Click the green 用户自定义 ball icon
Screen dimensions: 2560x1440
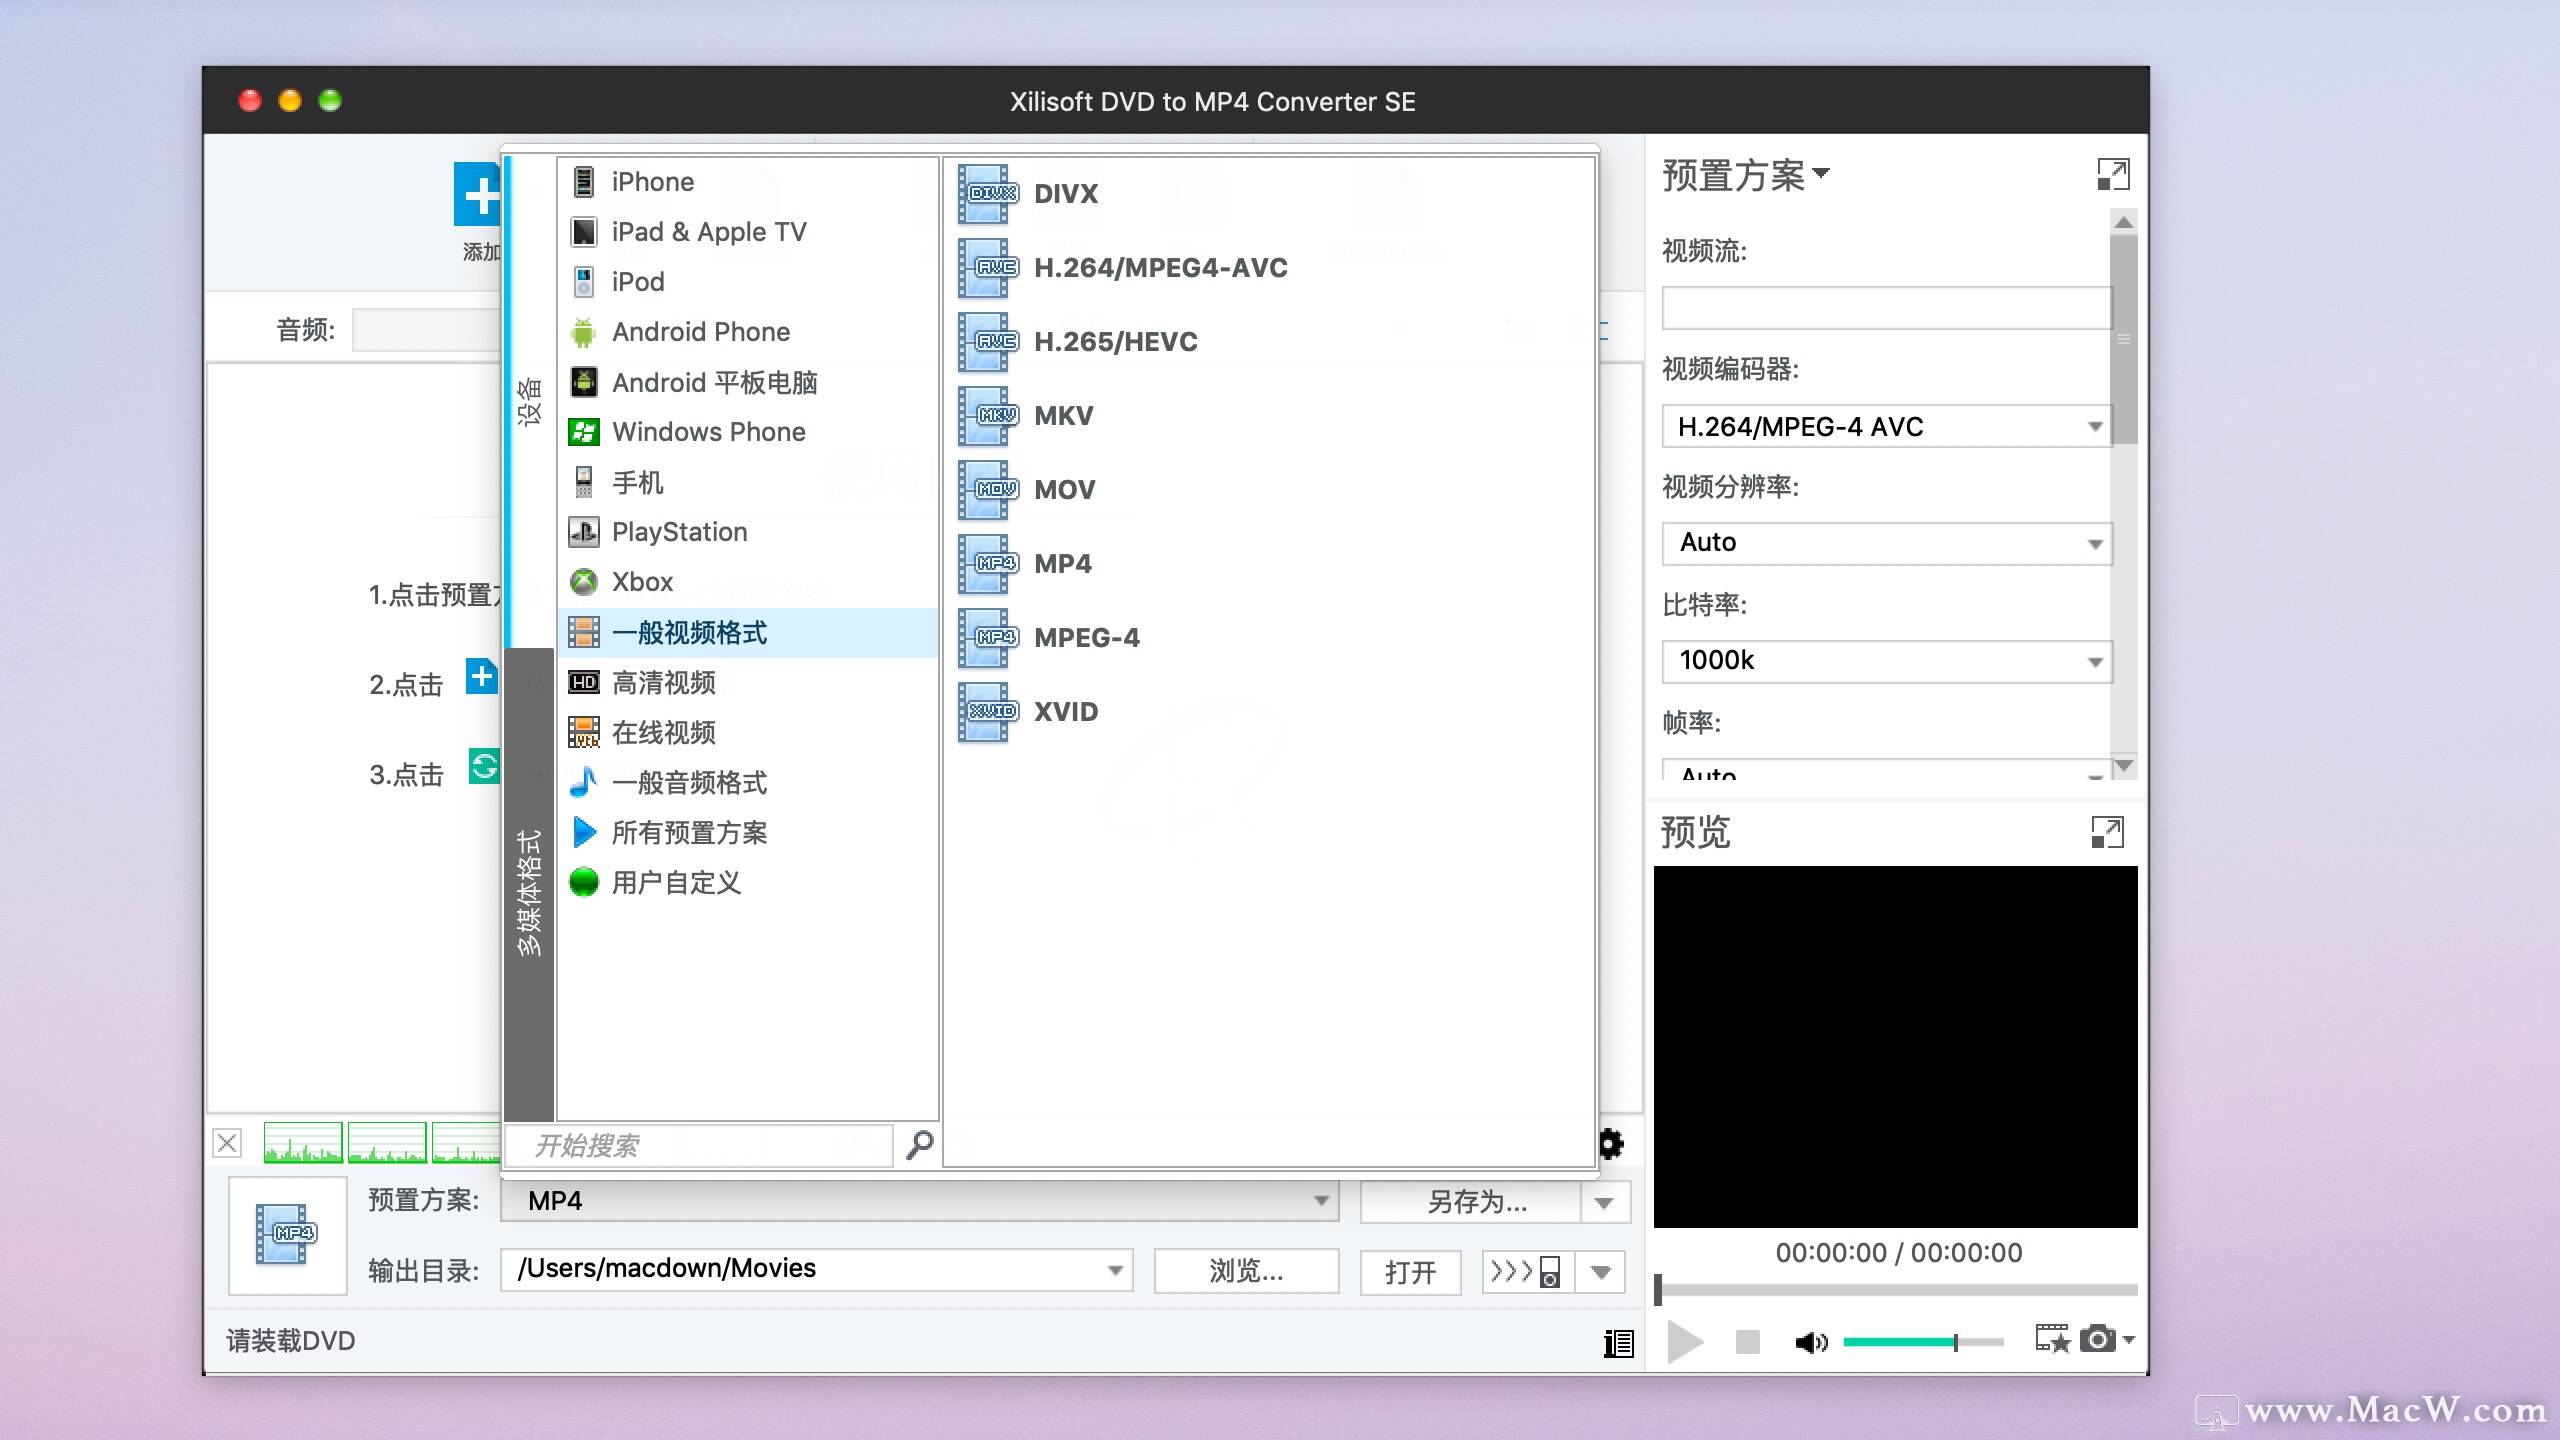click(x=584, y=882)
